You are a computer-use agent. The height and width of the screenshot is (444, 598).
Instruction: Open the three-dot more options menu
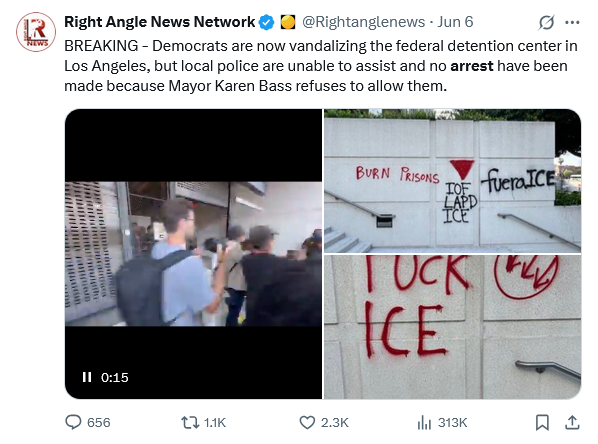coord(572,23)
